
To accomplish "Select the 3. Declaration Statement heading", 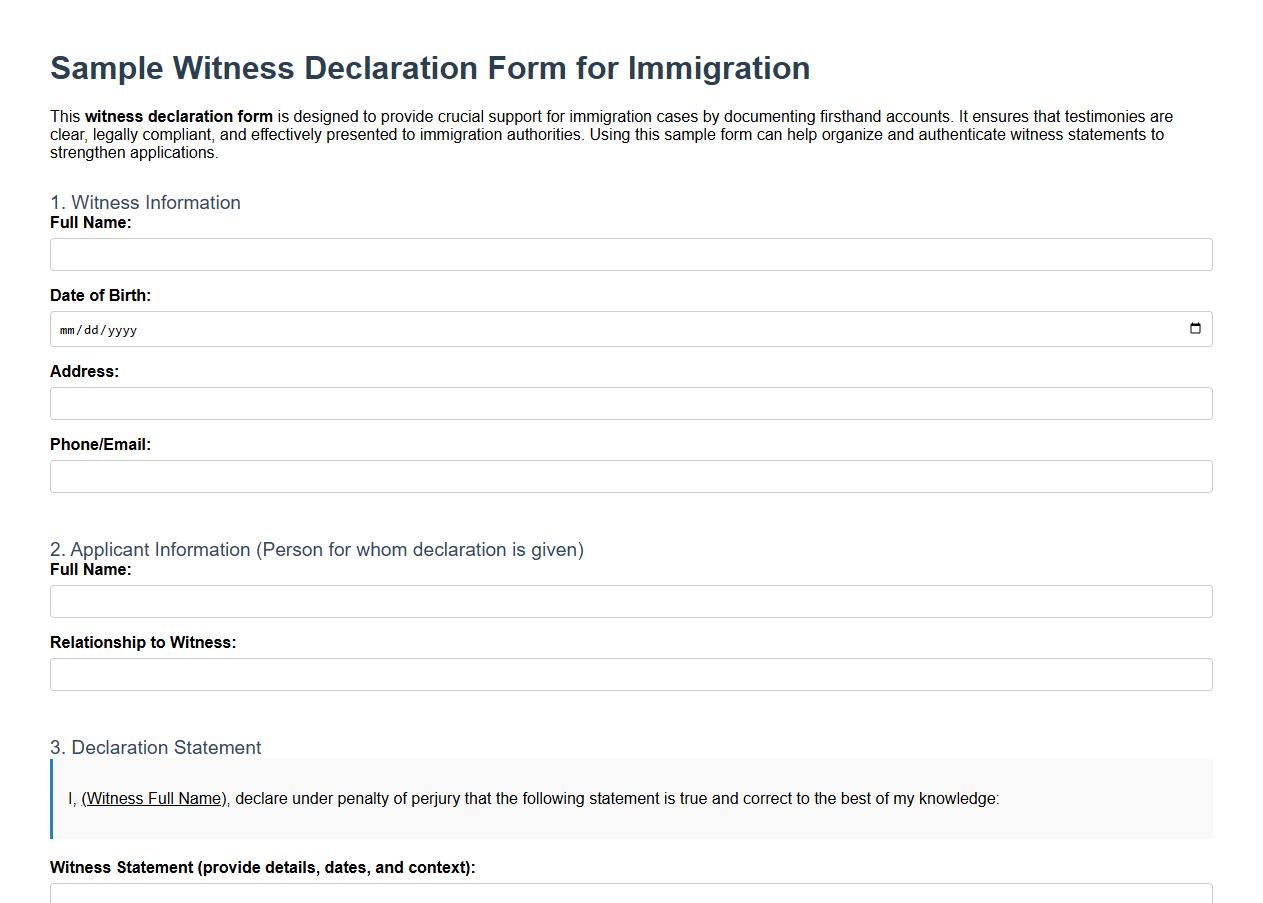I will pos(155,747).
